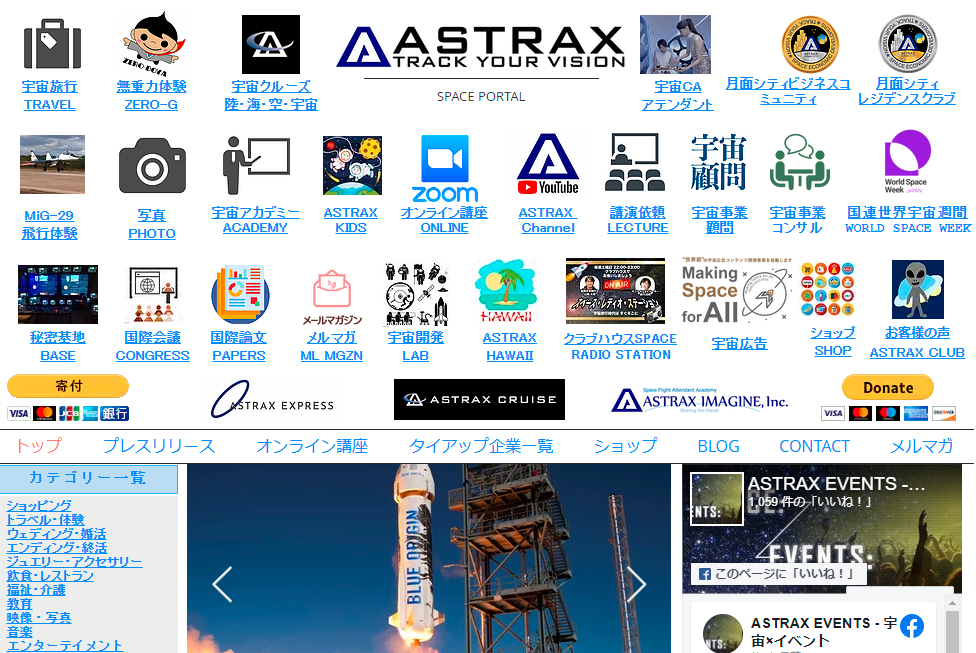Open the secret base control room image
Image resolution: width=976 pixels, height=653 pixels.
pyautogui.click(x=58, y=294)
